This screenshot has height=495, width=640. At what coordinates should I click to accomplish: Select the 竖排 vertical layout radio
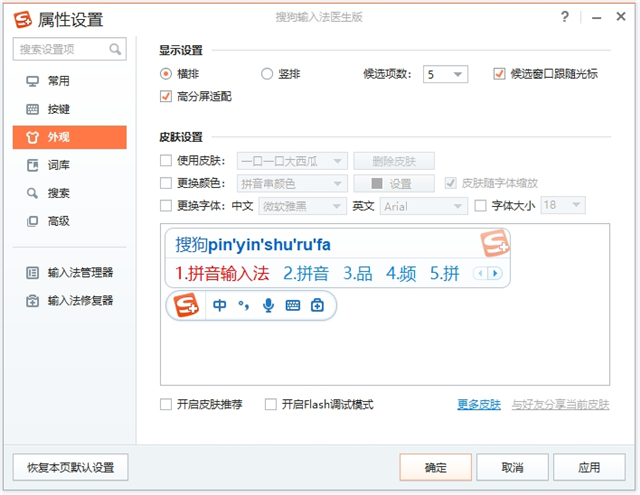coord(267,74)
